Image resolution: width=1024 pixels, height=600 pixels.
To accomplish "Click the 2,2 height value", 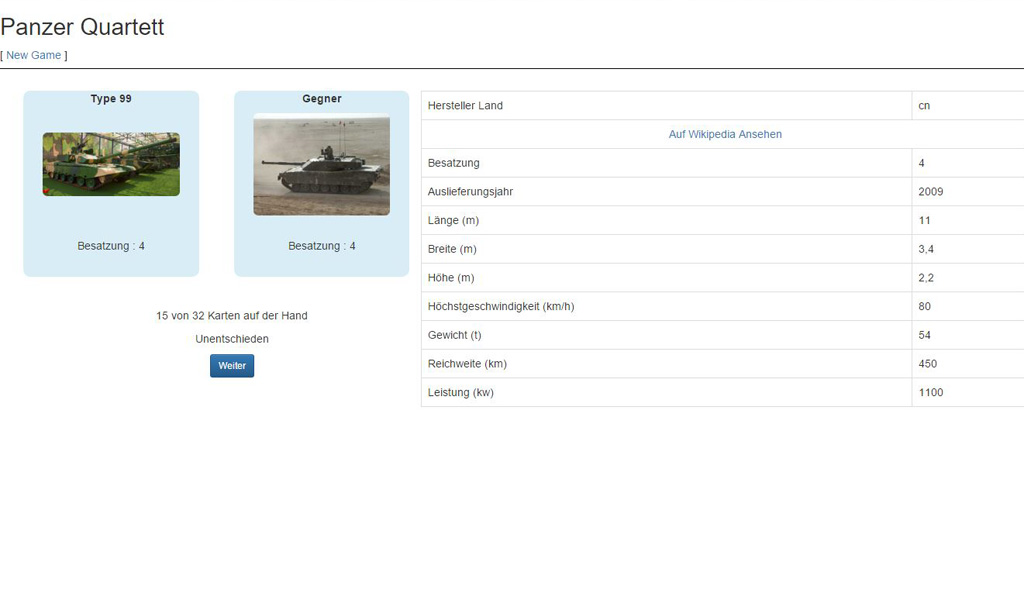I will pyautogui.click(x=926, y=278).
